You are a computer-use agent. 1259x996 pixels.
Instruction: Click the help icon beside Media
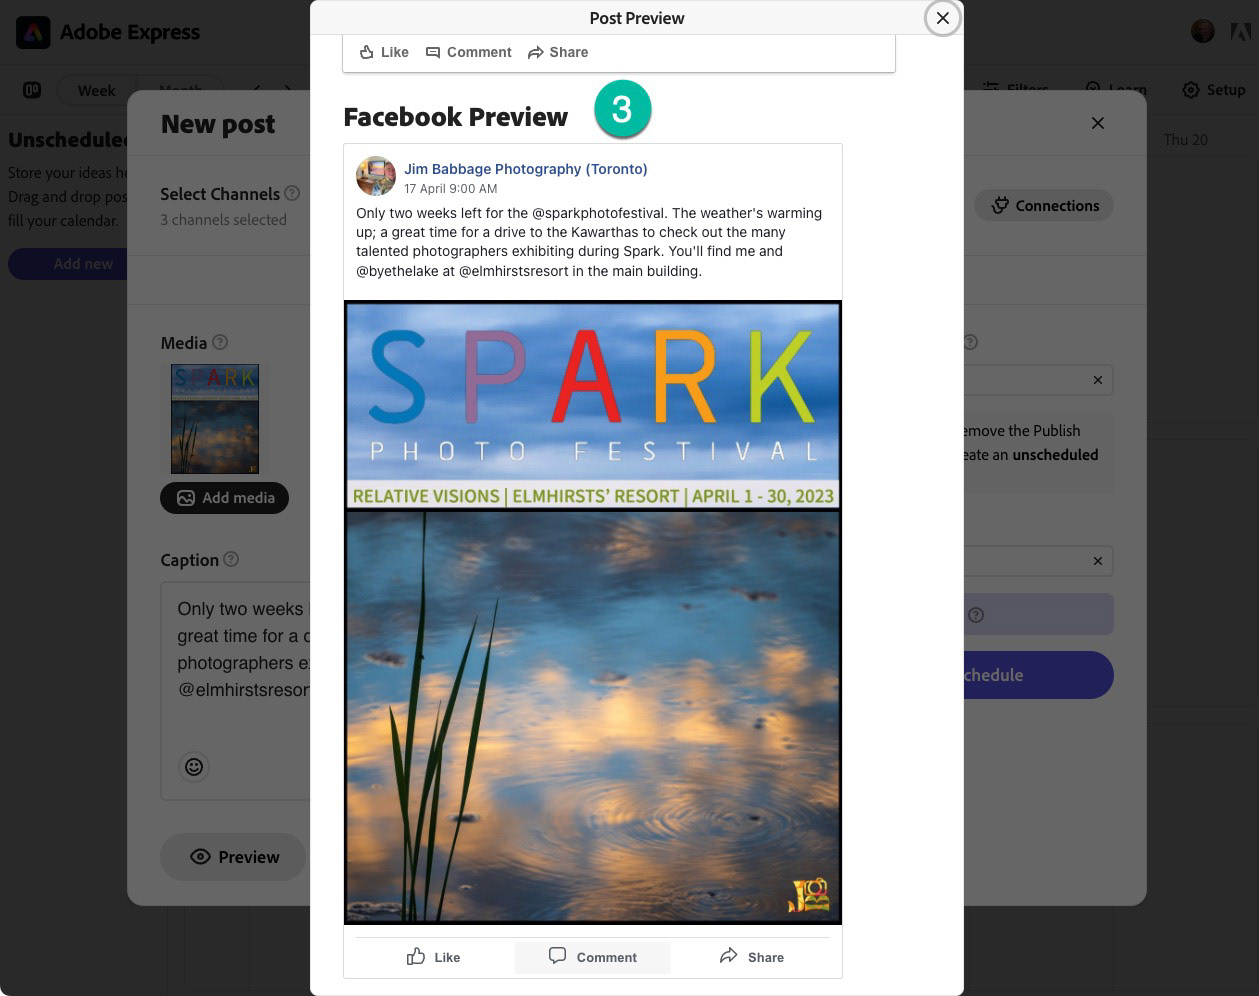(x=220, y=342)
